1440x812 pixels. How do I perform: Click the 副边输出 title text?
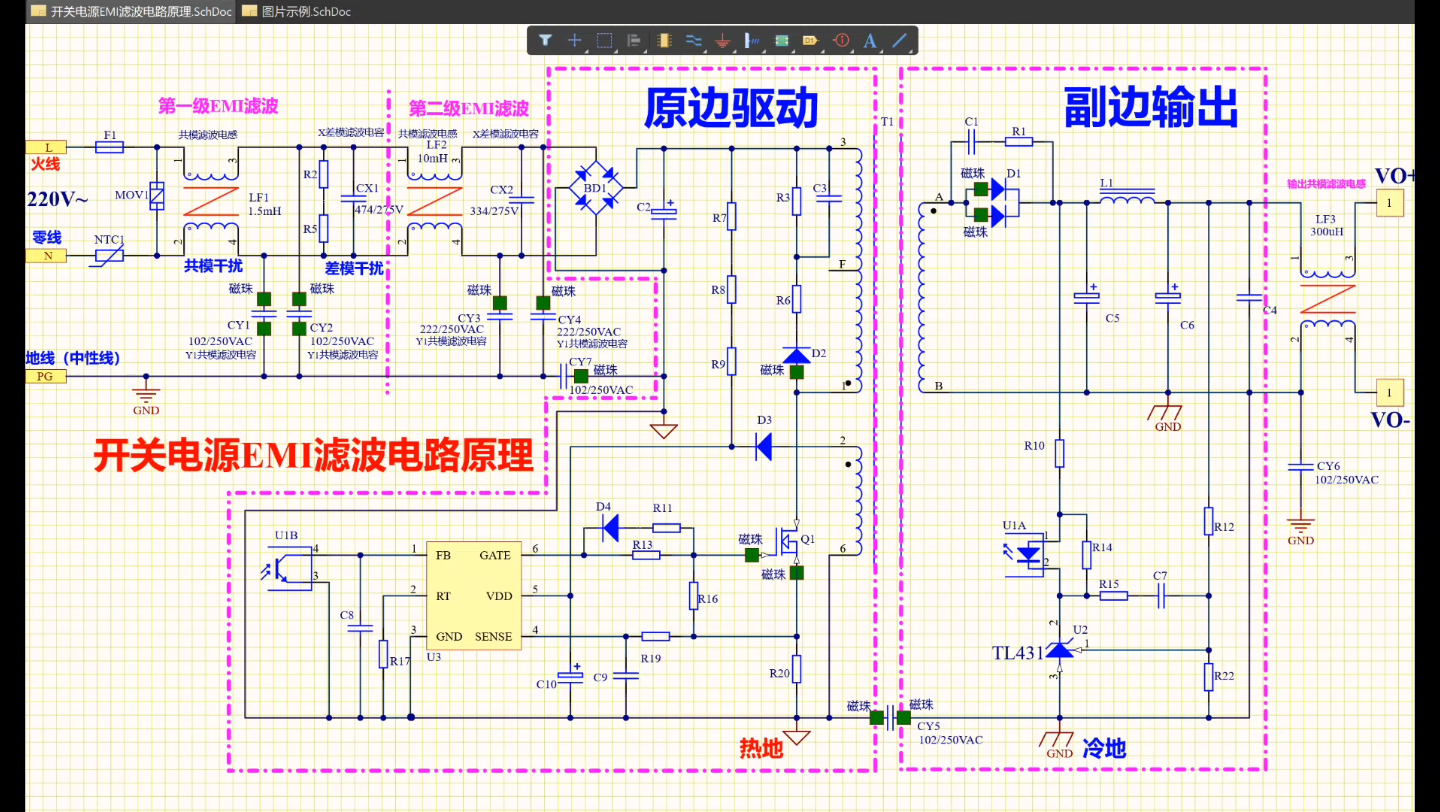(1150, 107)
